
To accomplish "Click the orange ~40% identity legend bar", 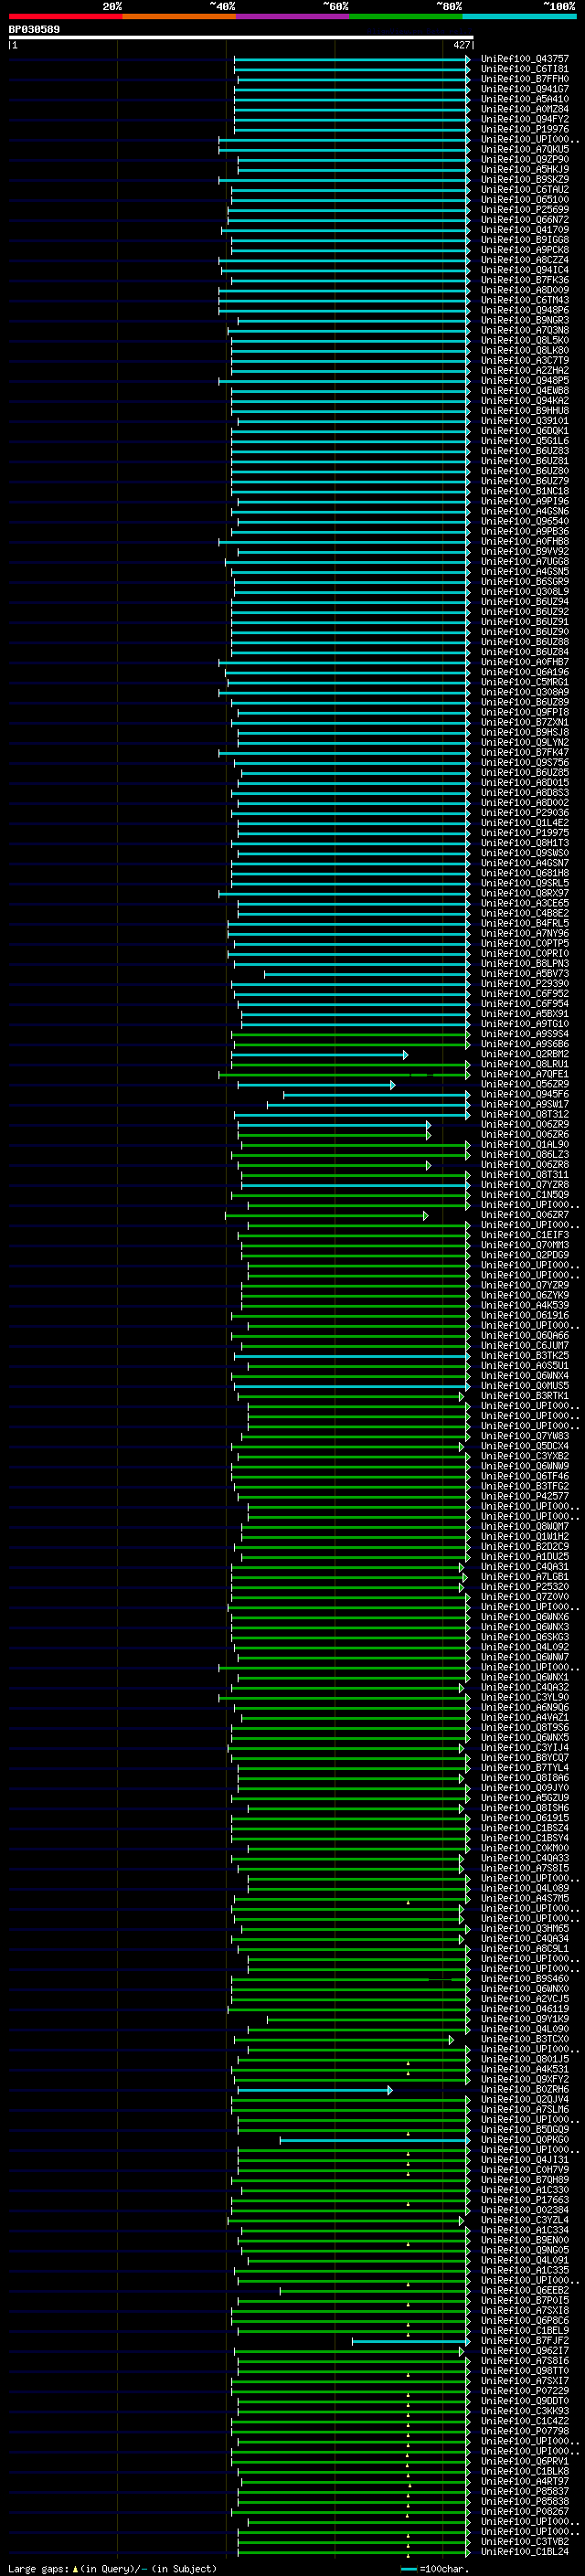I will [x=179, y=16].
